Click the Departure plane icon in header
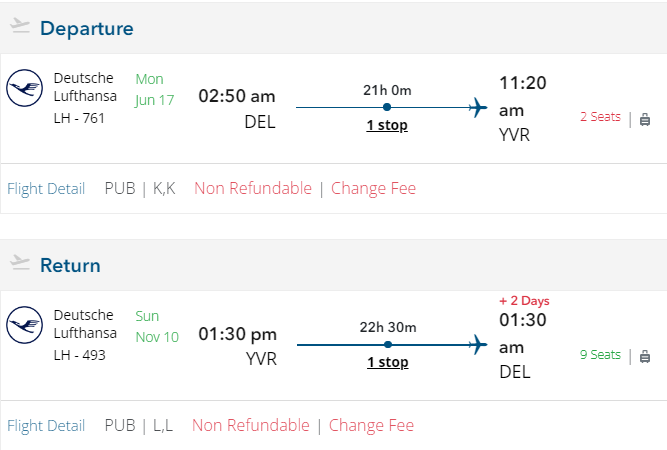This screenshot has height=450, width=667. pos(20,27)
